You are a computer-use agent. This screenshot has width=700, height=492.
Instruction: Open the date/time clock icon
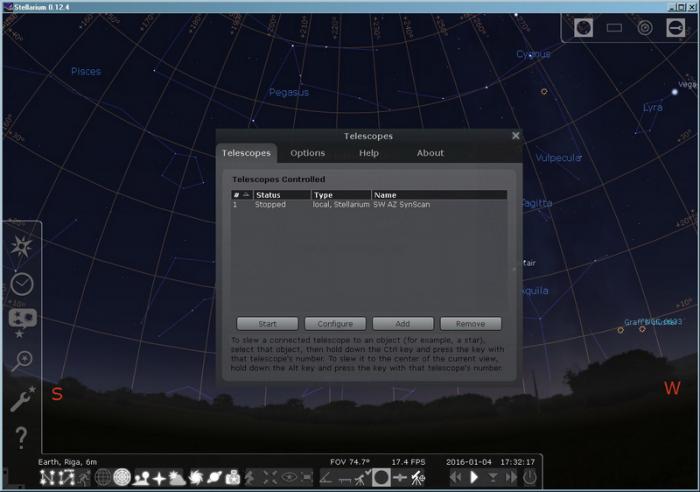21,284
